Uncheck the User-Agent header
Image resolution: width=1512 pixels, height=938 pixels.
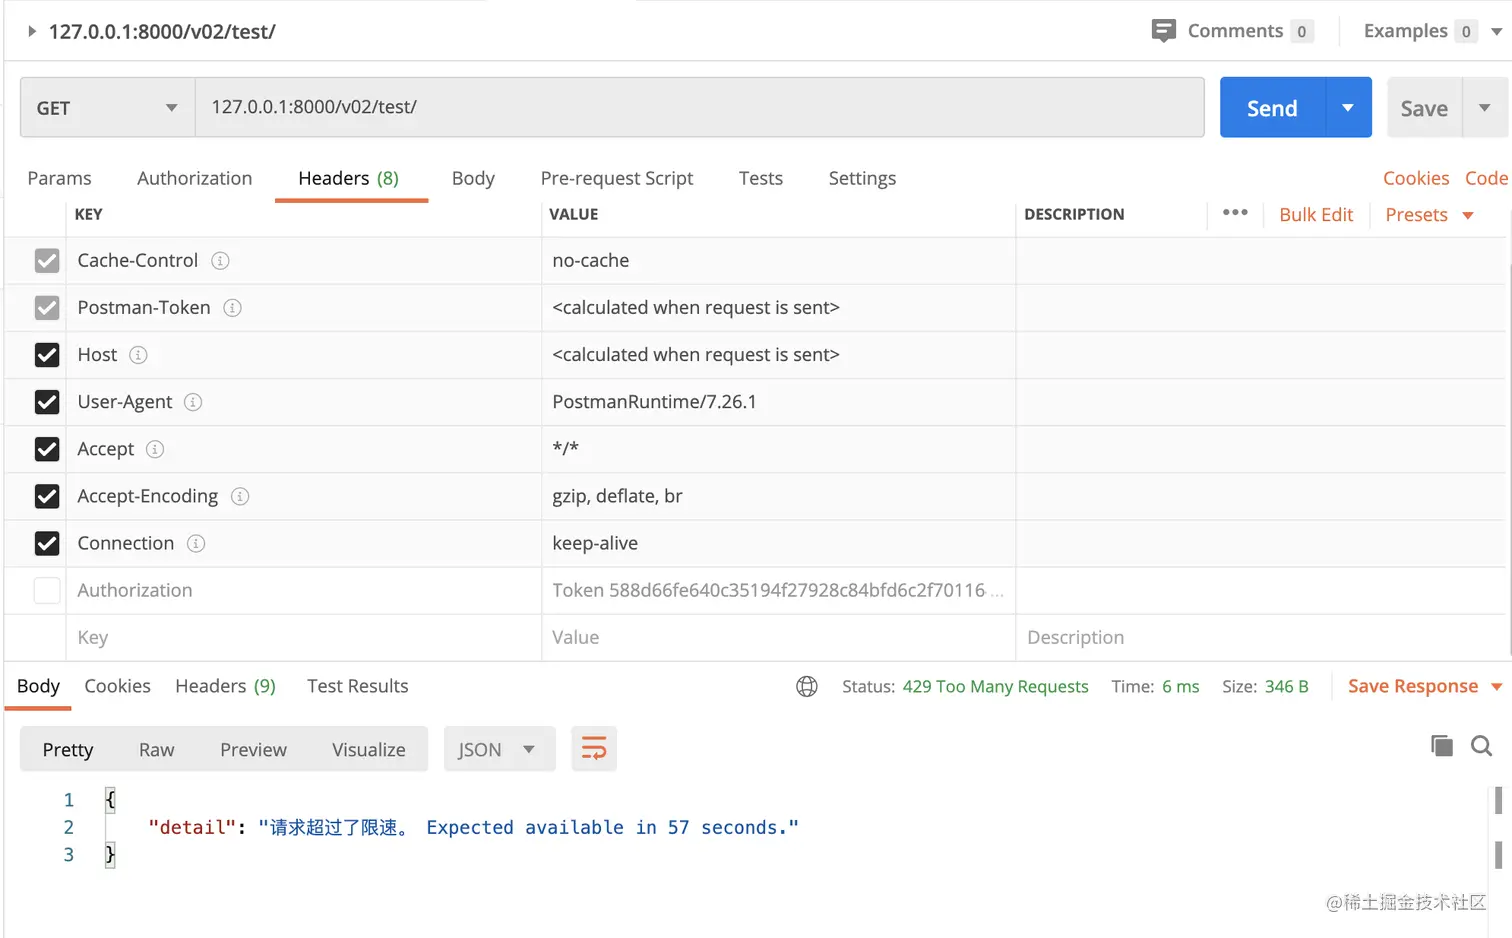pos(47,402)
